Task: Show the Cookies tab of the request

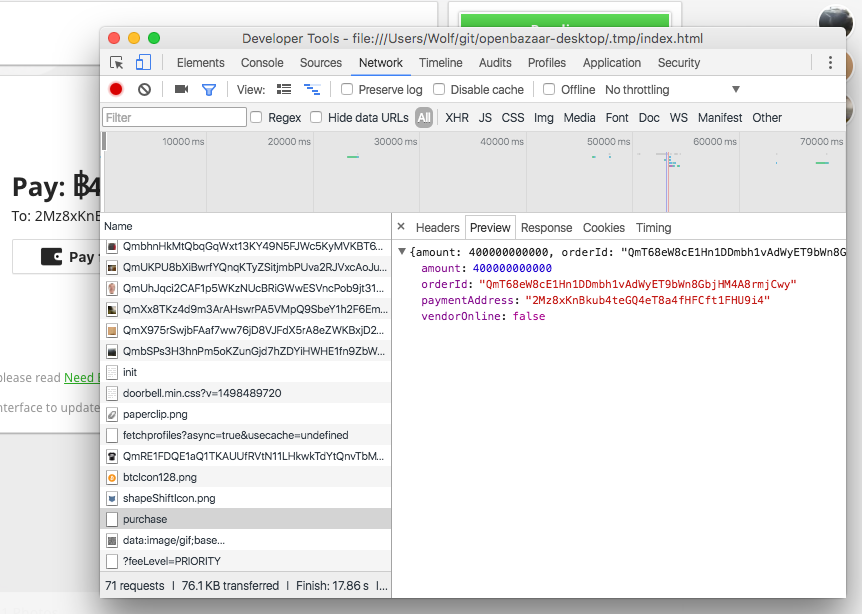Action: [x=604, y=228]
